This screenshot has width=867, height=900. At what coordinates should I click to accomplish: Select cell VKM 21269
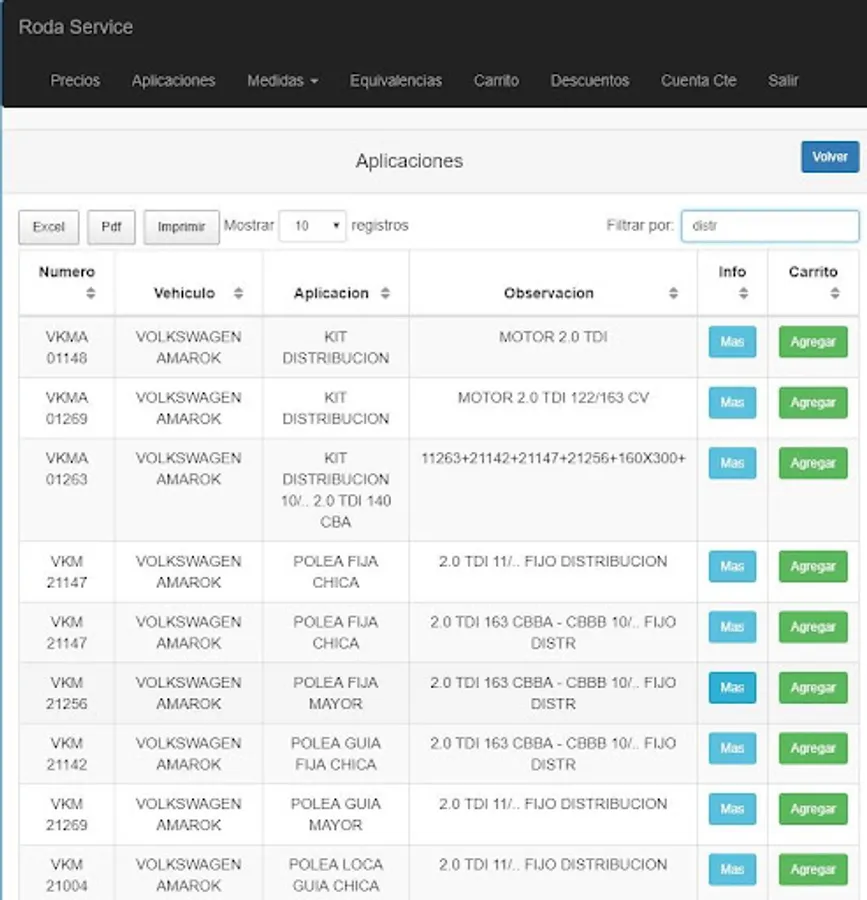pyautogui.click(x=67, y=814)
